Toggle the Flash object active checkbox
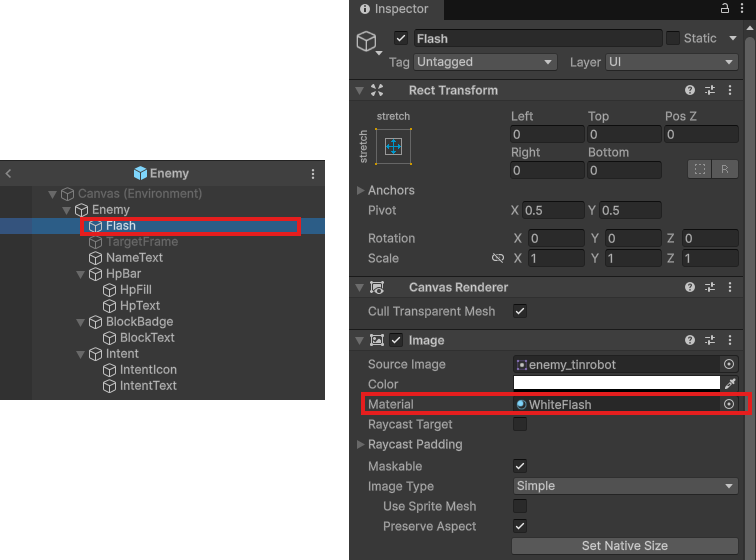756x560 pixels. pos(401,38)
